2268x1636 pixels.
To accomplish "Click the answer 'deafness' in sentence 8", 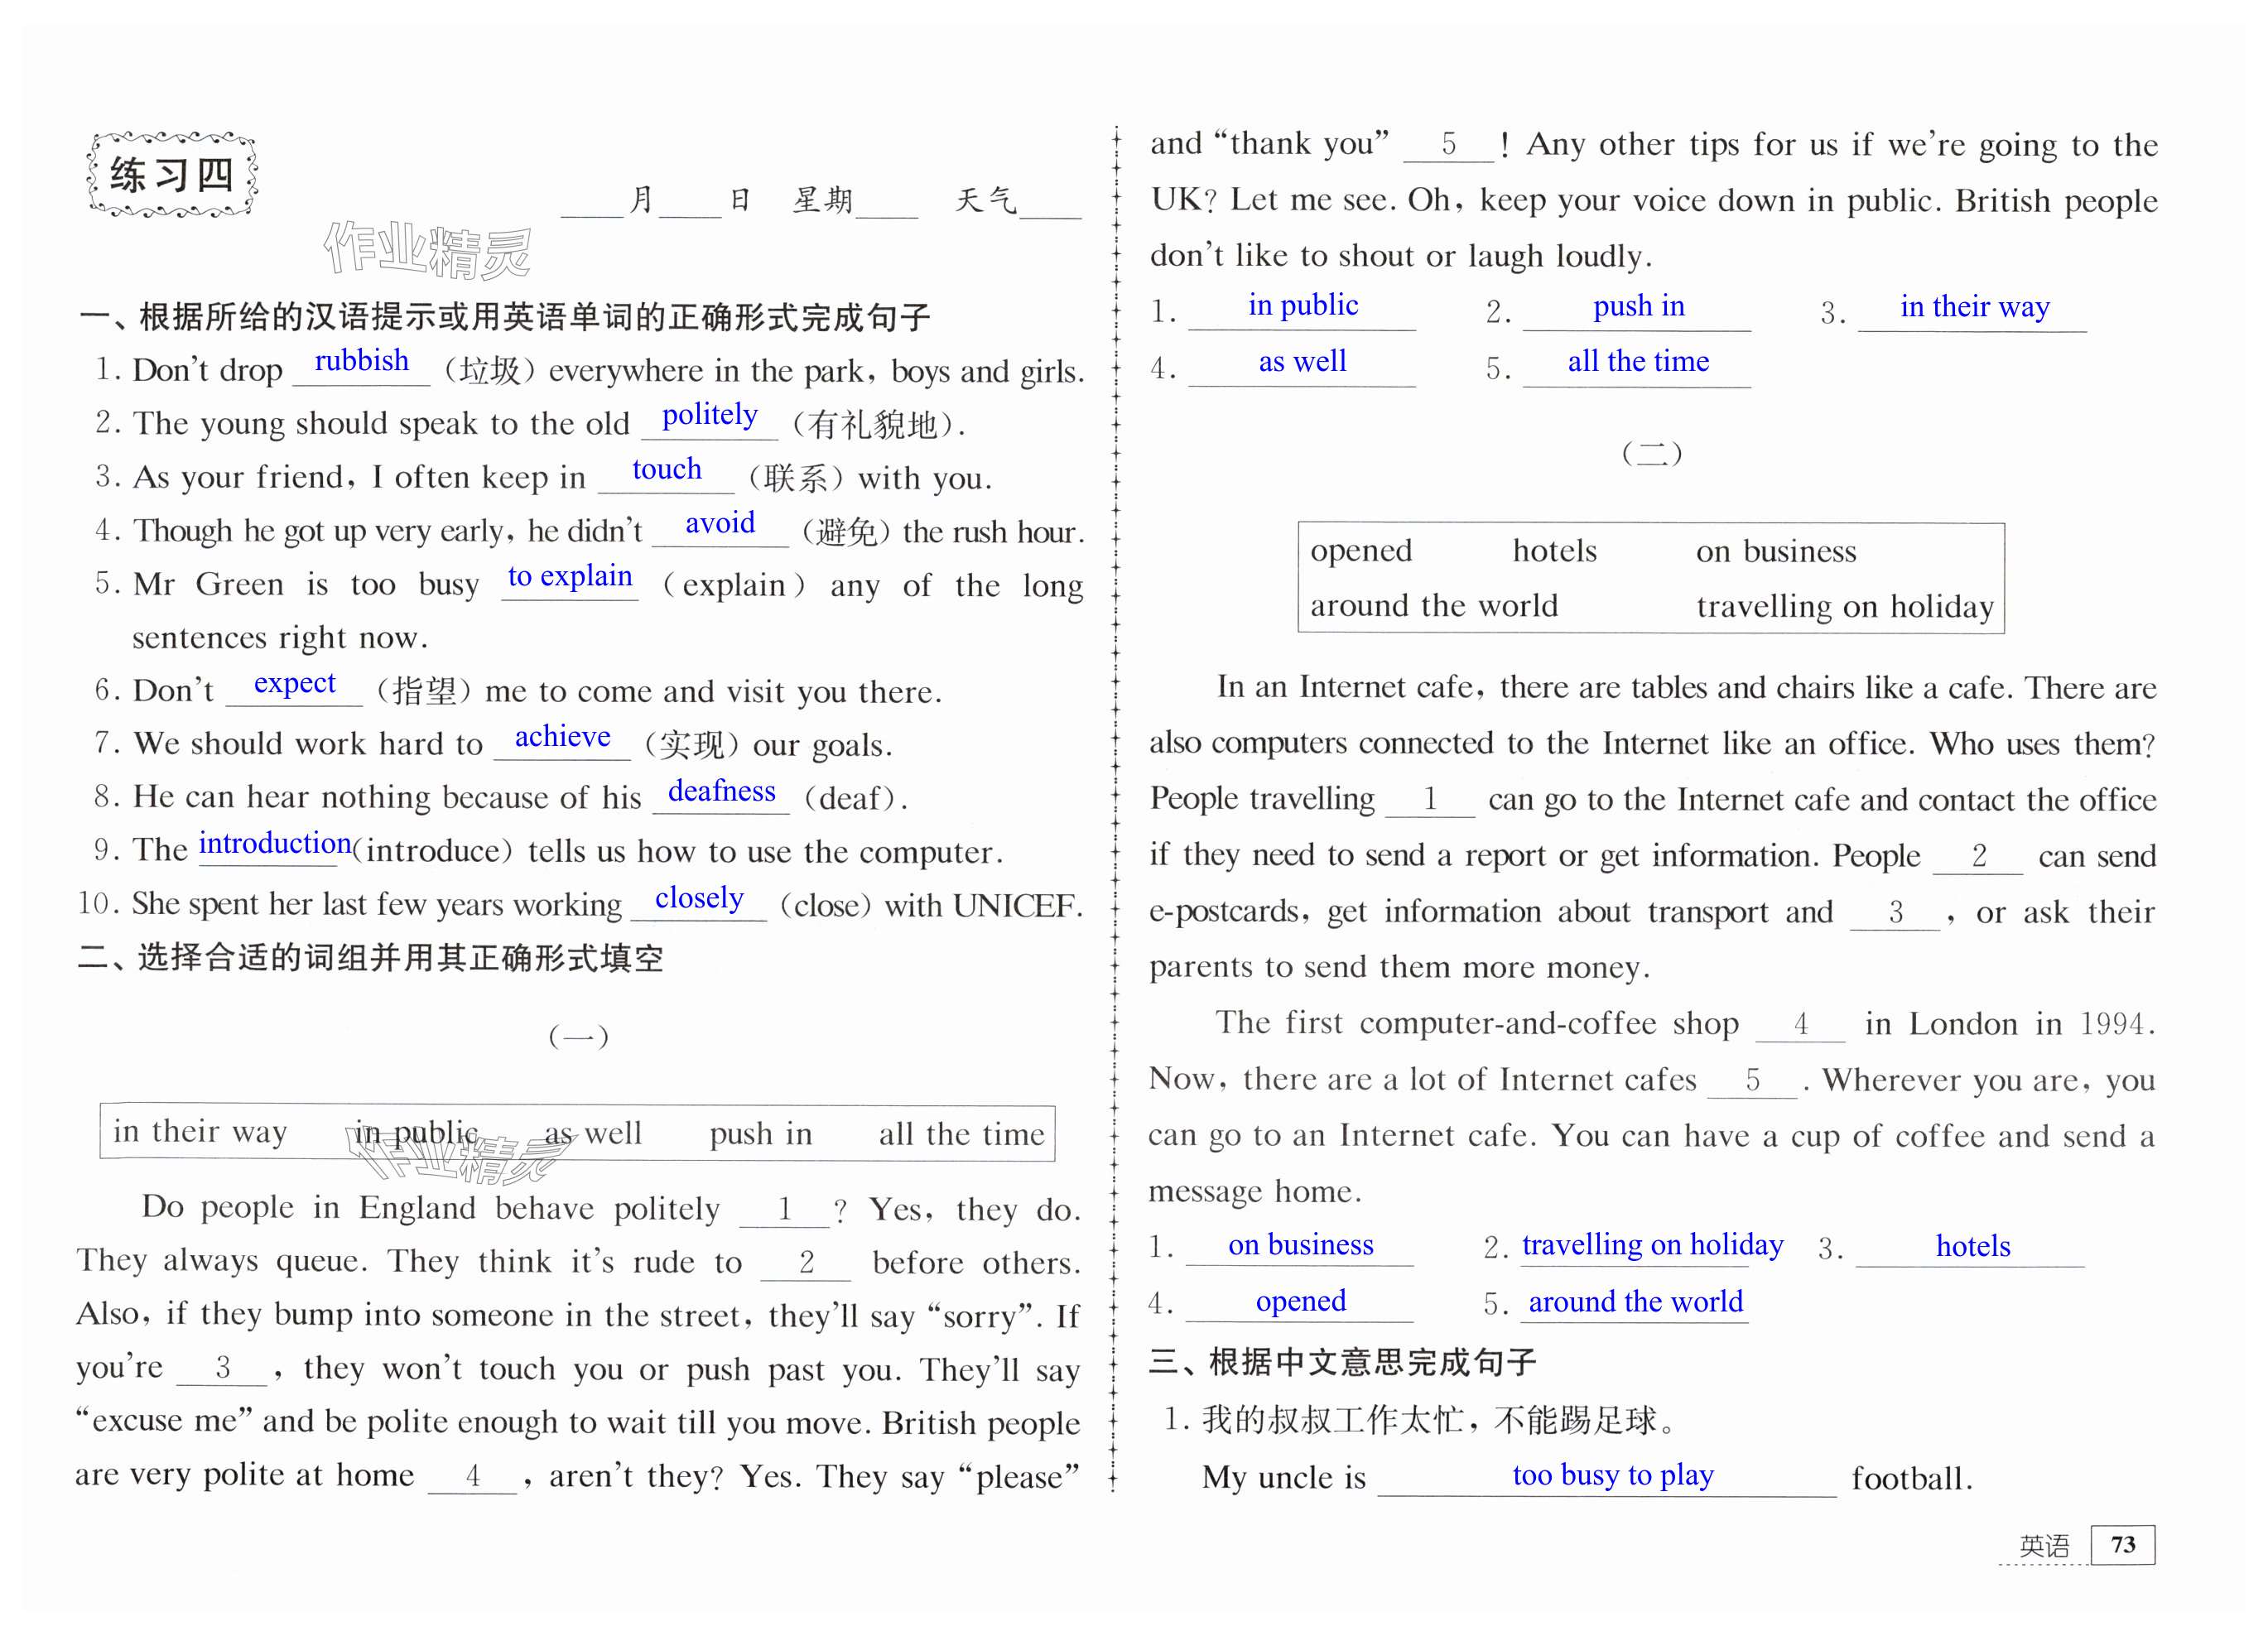I will [721, 791].
